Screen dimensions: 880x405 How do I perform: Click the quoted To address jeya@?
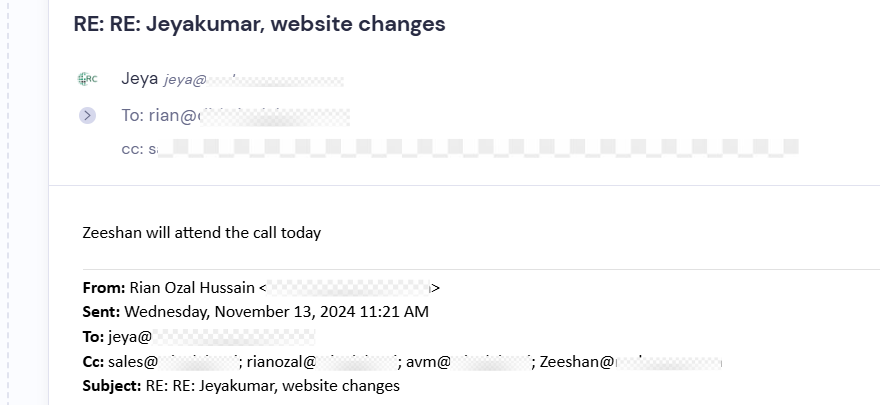211,337
